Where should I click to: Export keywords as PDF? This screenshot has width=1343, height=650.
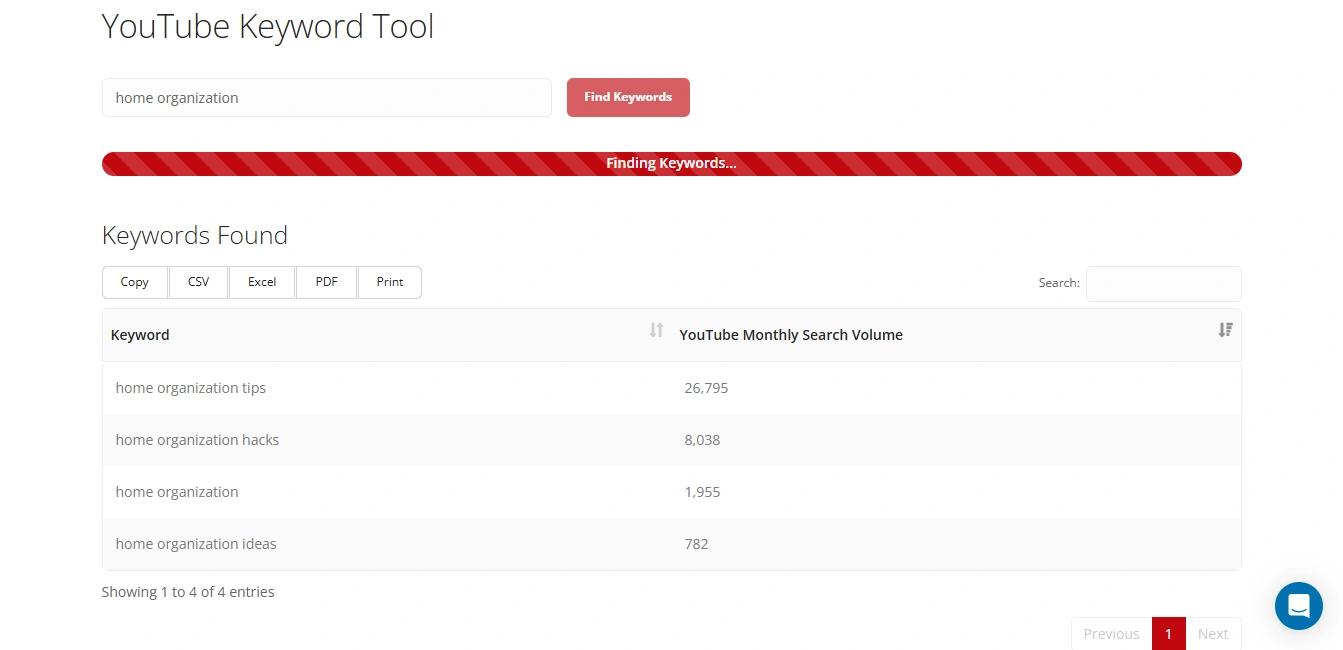point(327,282)
